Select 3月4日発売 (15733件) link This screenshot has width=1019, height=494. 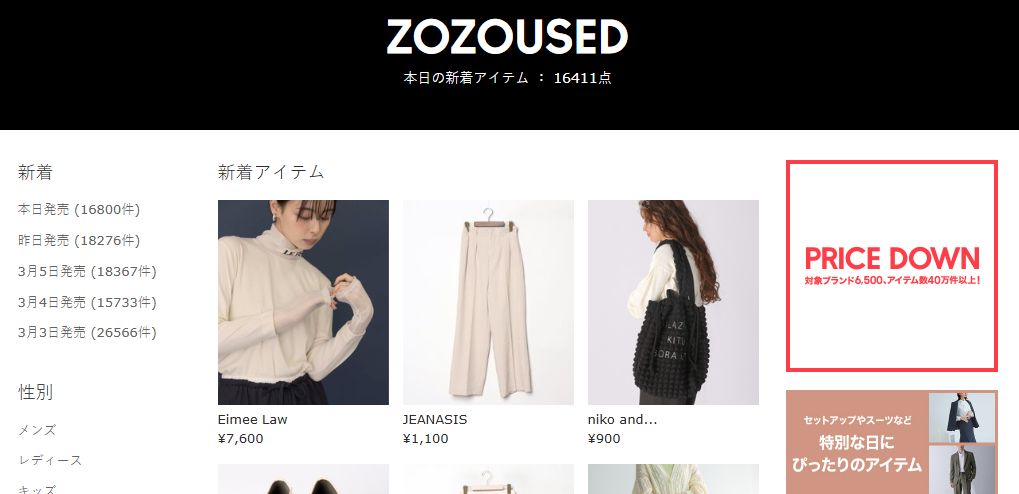click(x=87, y=302)
